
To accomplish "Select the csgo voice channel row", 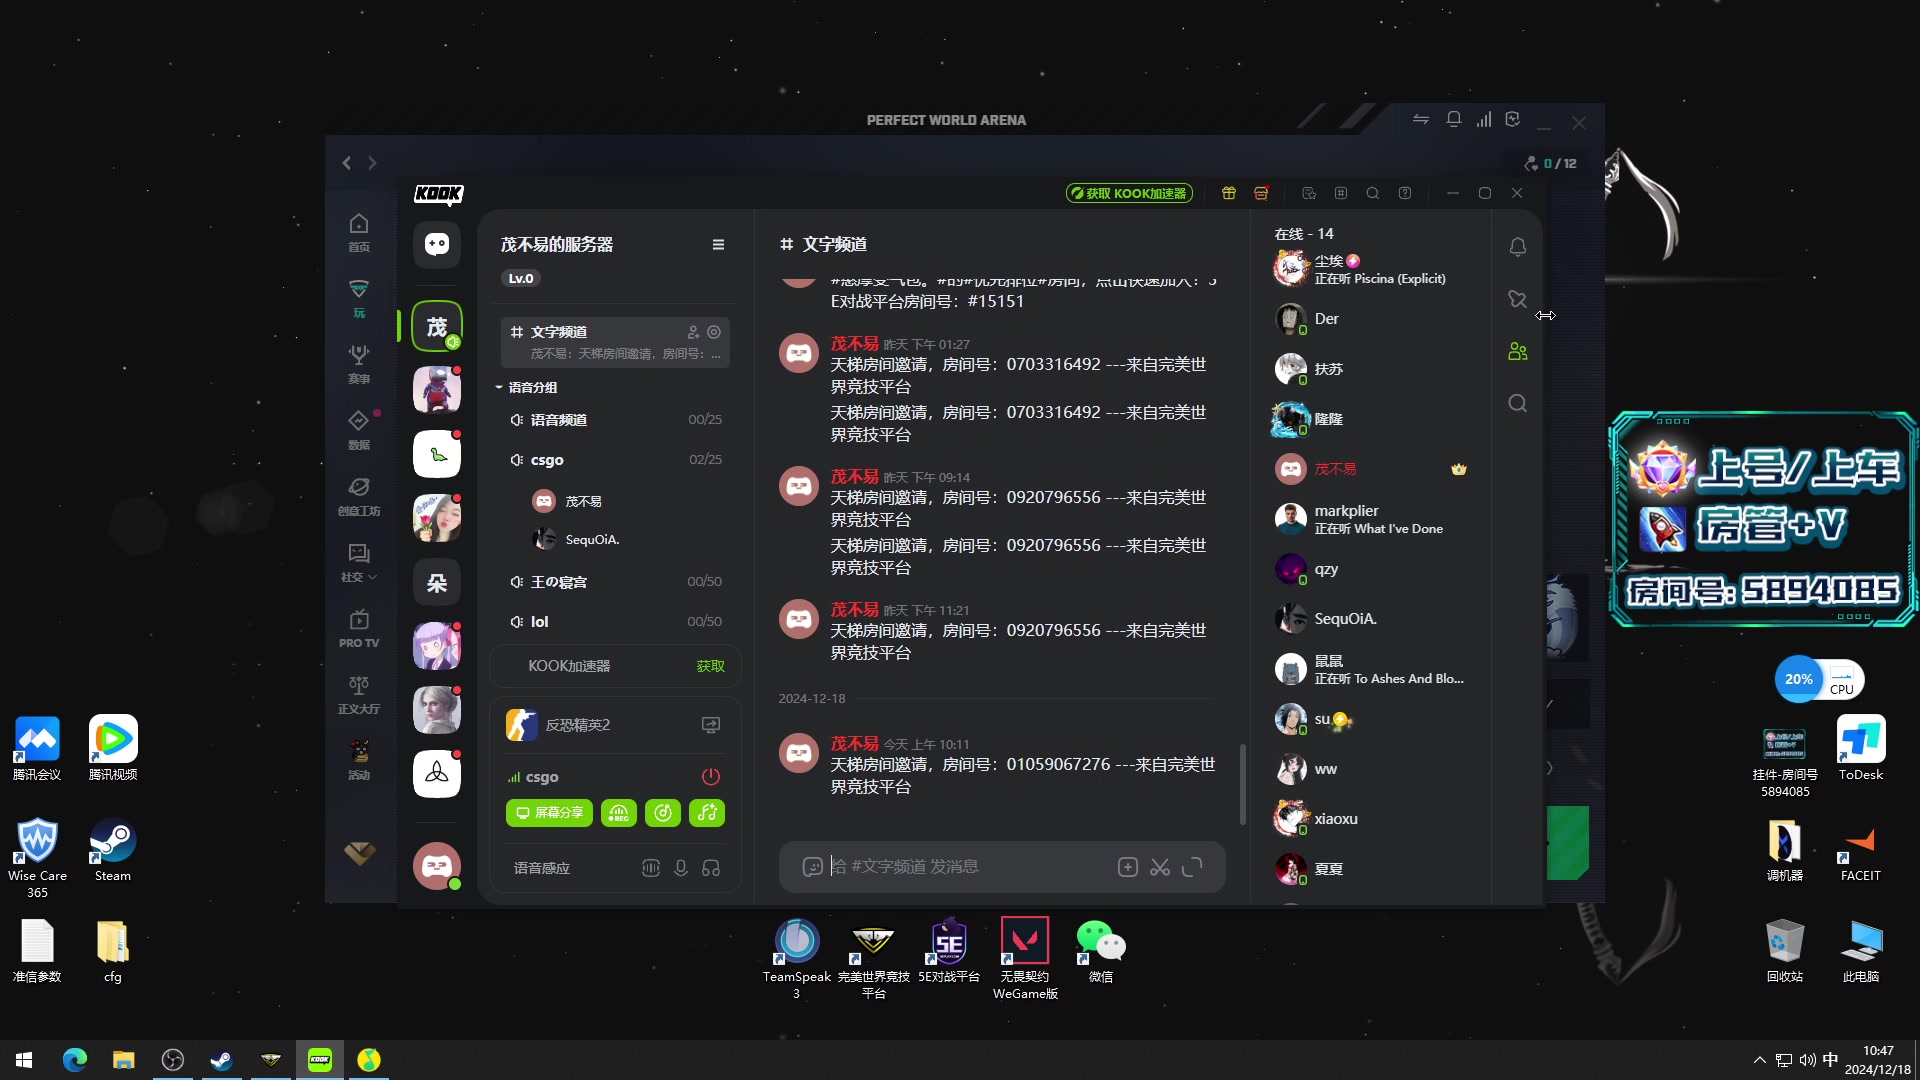I will (x=615, y=460).
